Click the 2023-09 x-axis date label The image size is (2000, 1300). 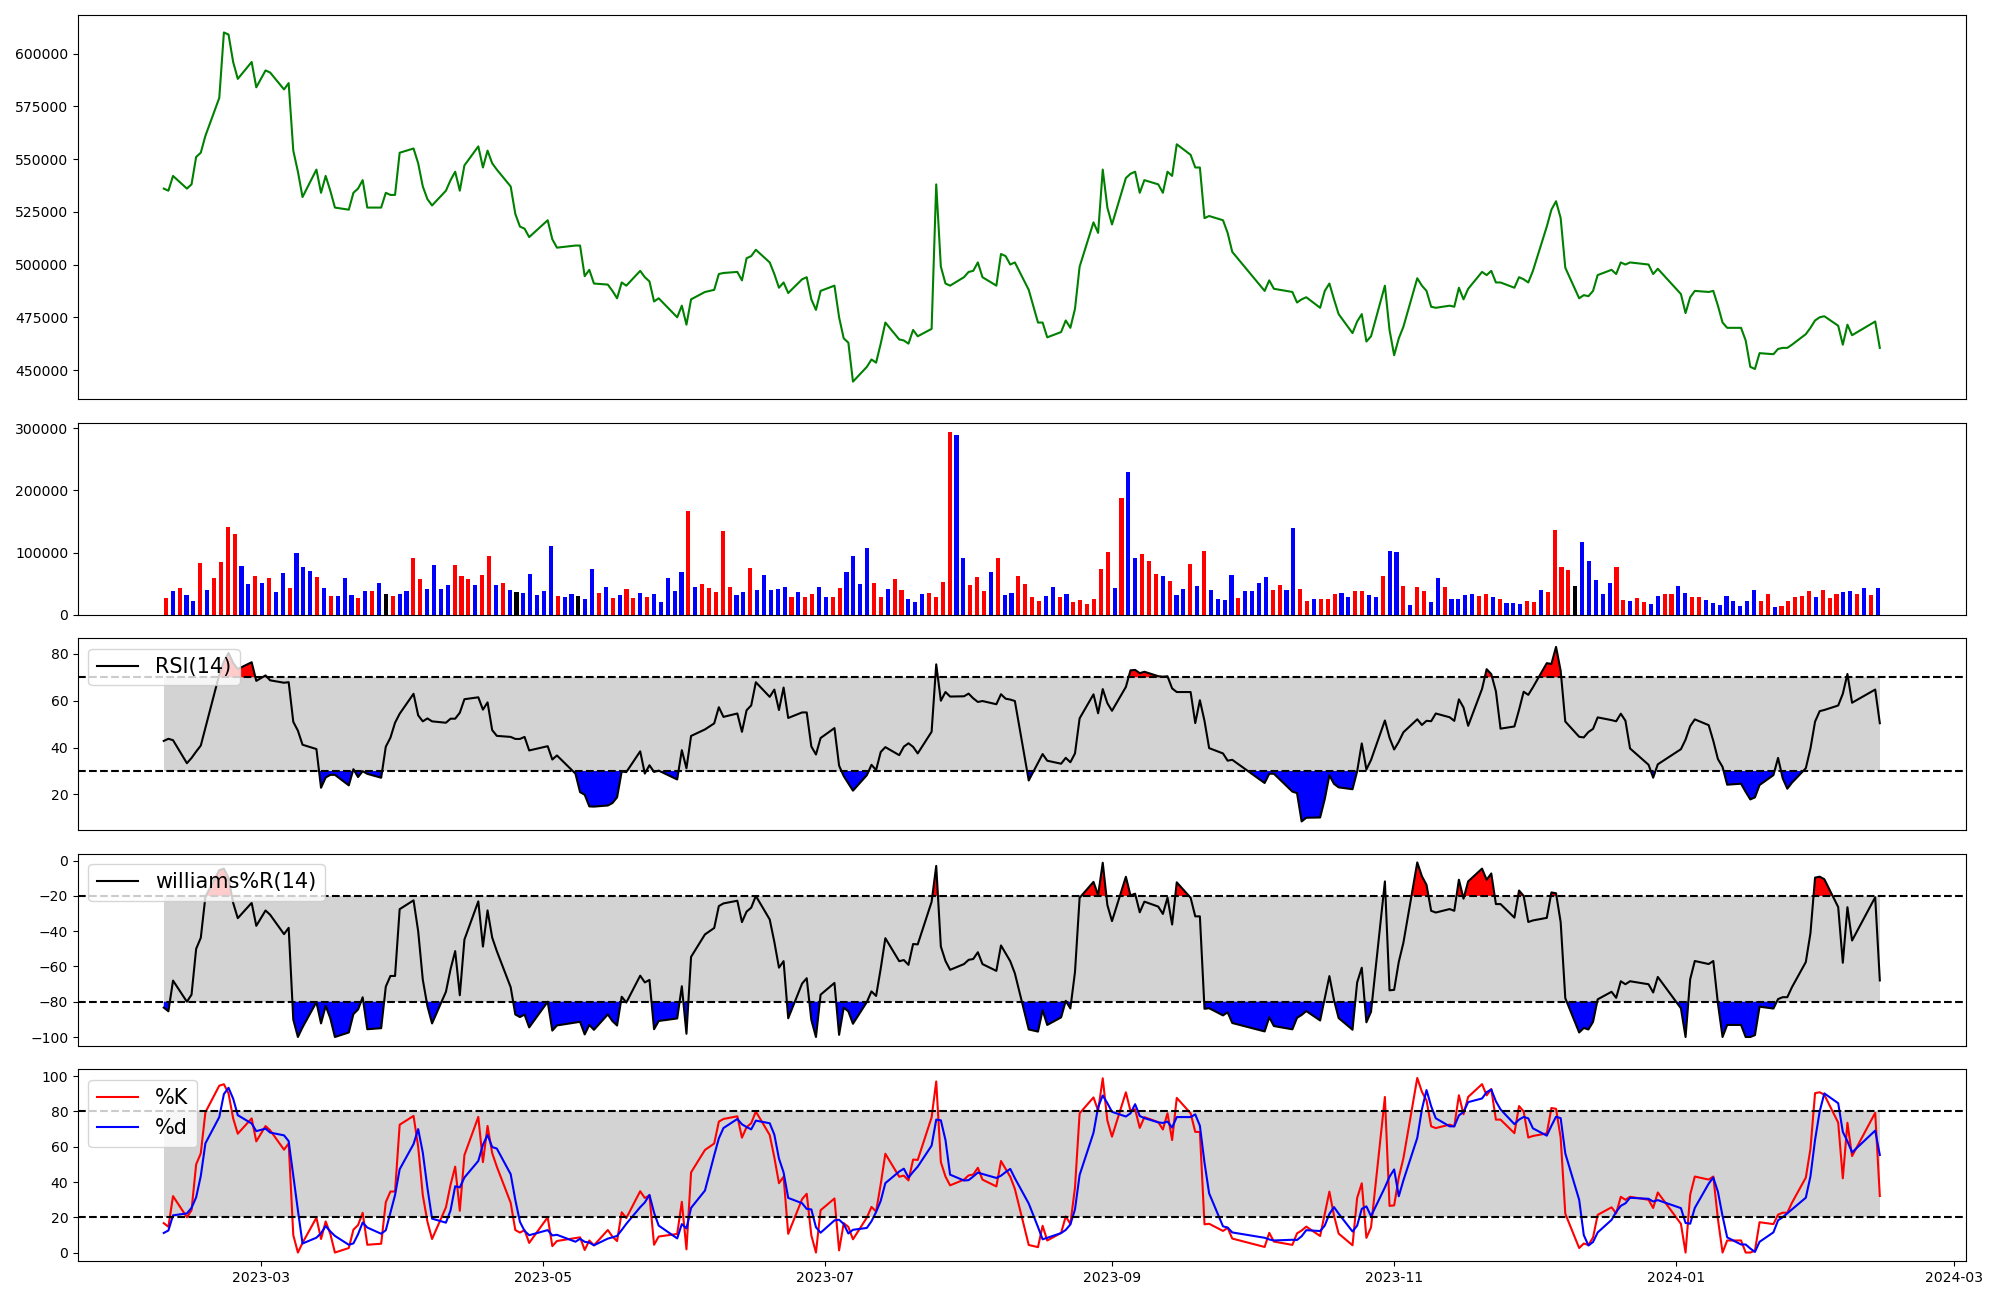(x=1112, y=1277)
